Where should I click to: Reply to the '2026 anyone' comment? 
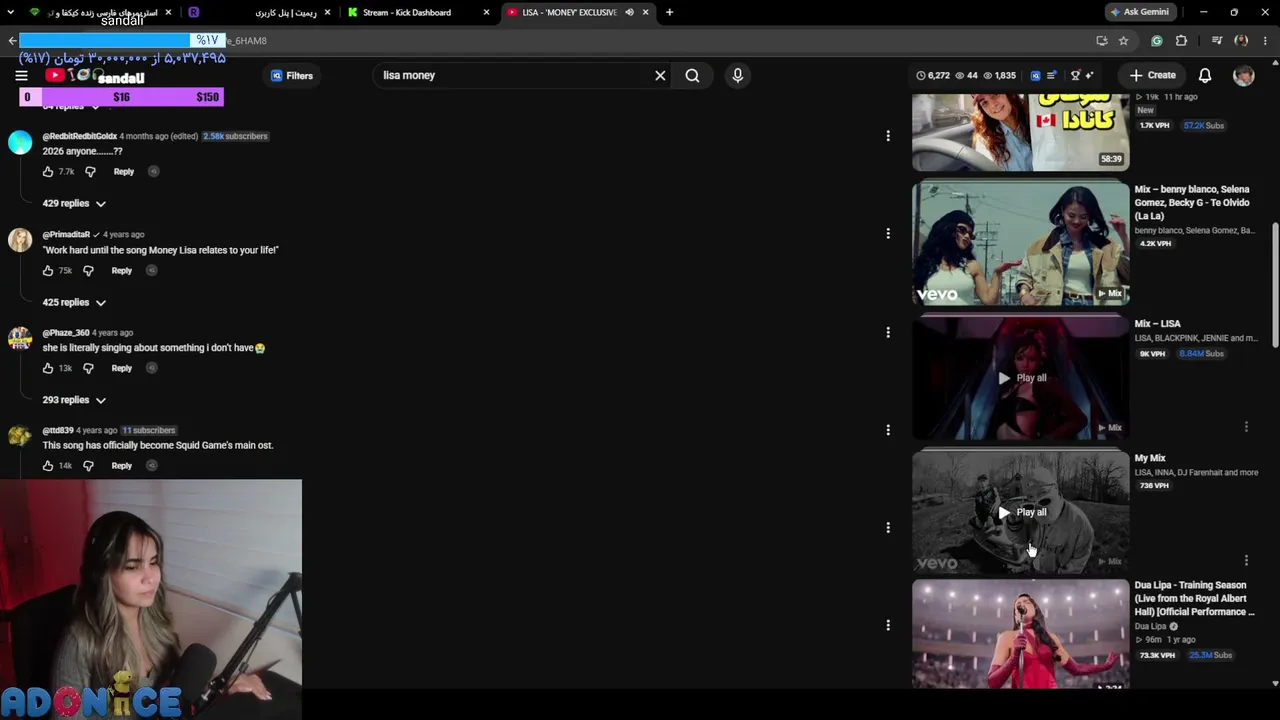[x=124, y=172]
